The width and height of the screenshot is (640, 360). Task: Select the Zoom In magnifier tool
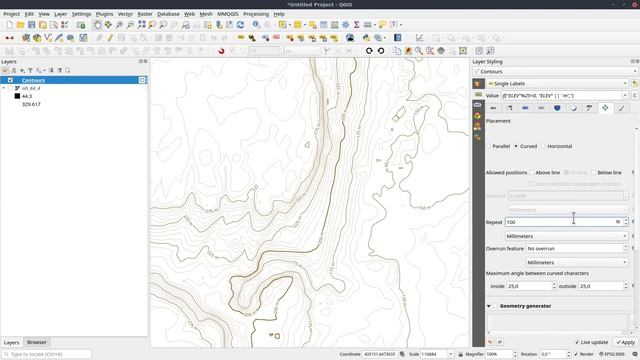(x=119, y=25)
